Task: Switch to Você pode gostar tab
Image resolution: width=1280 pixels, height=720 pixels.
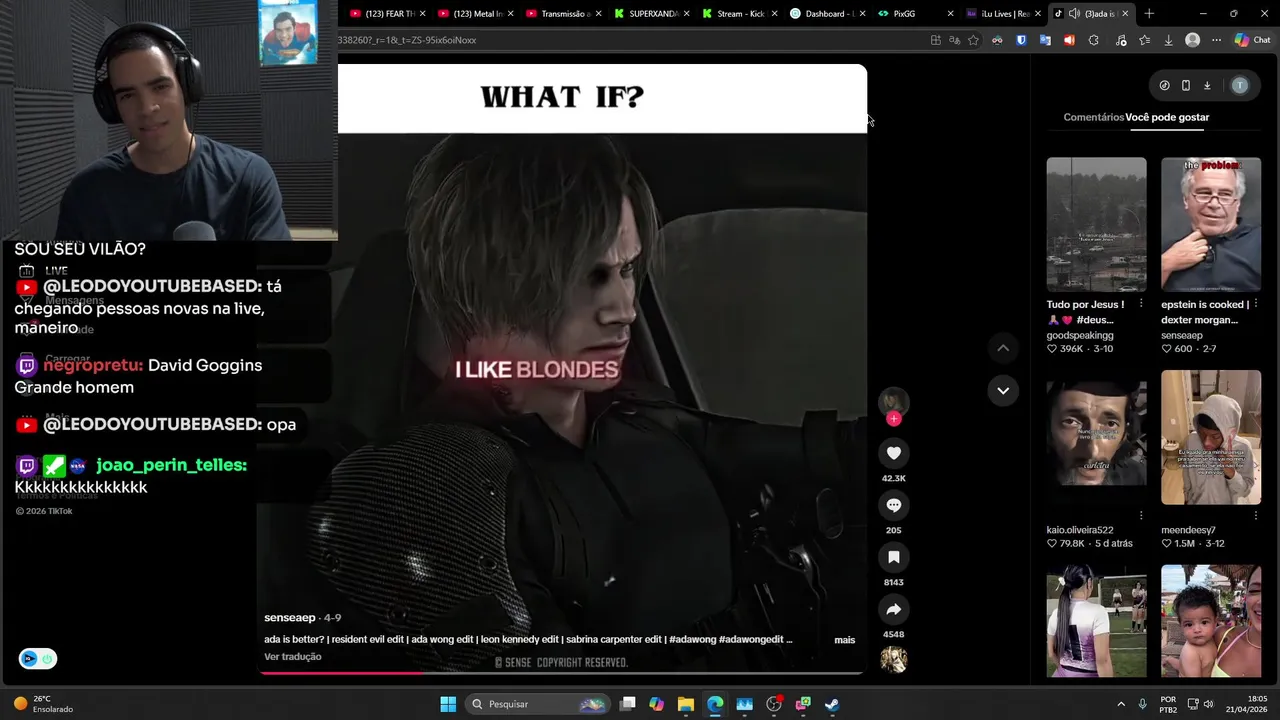Action: (x=1167, y=117)
